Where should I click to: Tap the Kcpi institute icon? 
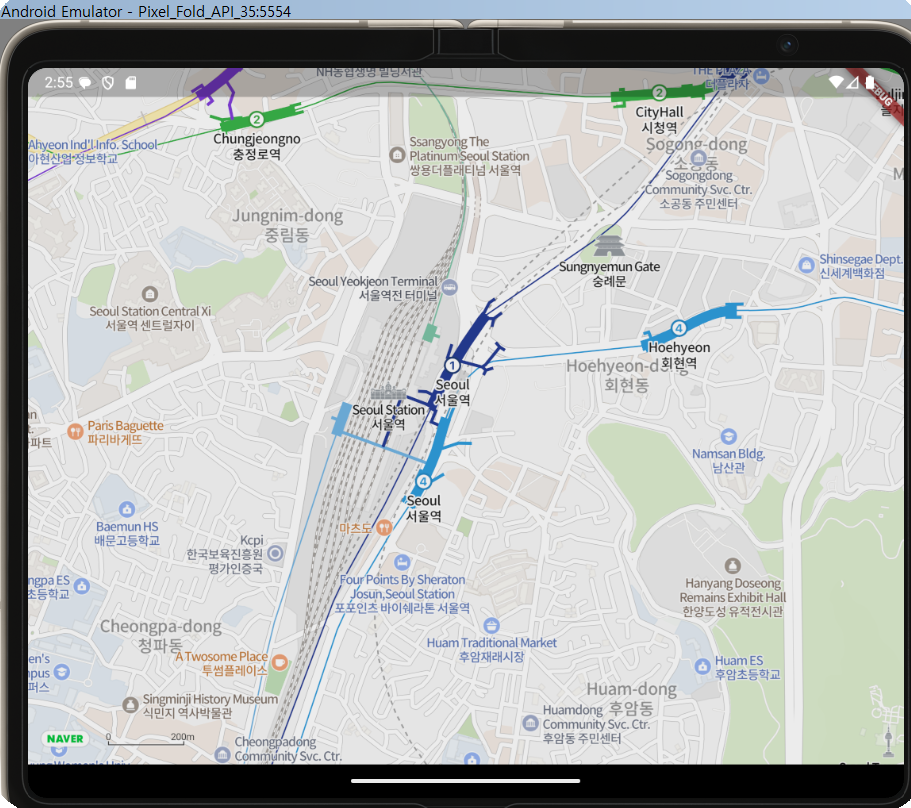pos(275,553)
